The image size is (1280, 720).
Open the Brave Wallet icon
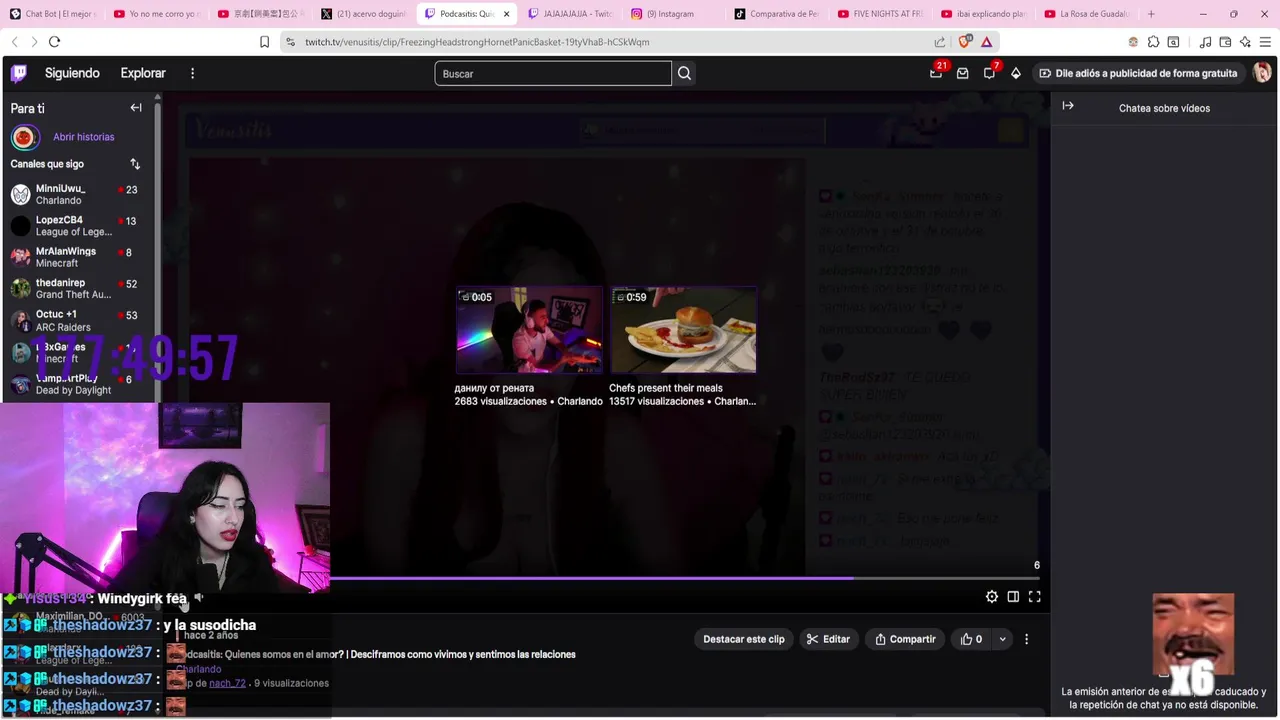1225,42
